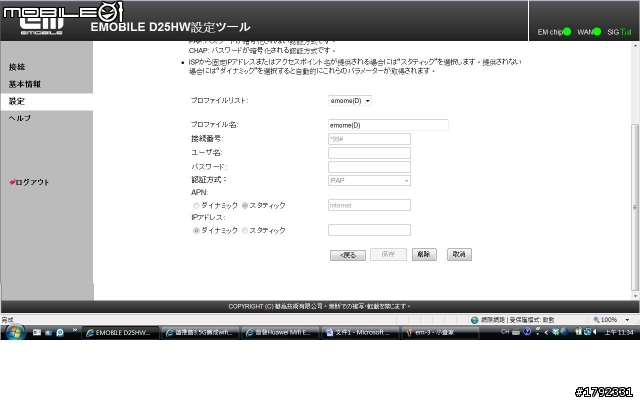Click the volume speaker tray icon
This screenshot has height=400, width=640.
click(x=595, y=332)
